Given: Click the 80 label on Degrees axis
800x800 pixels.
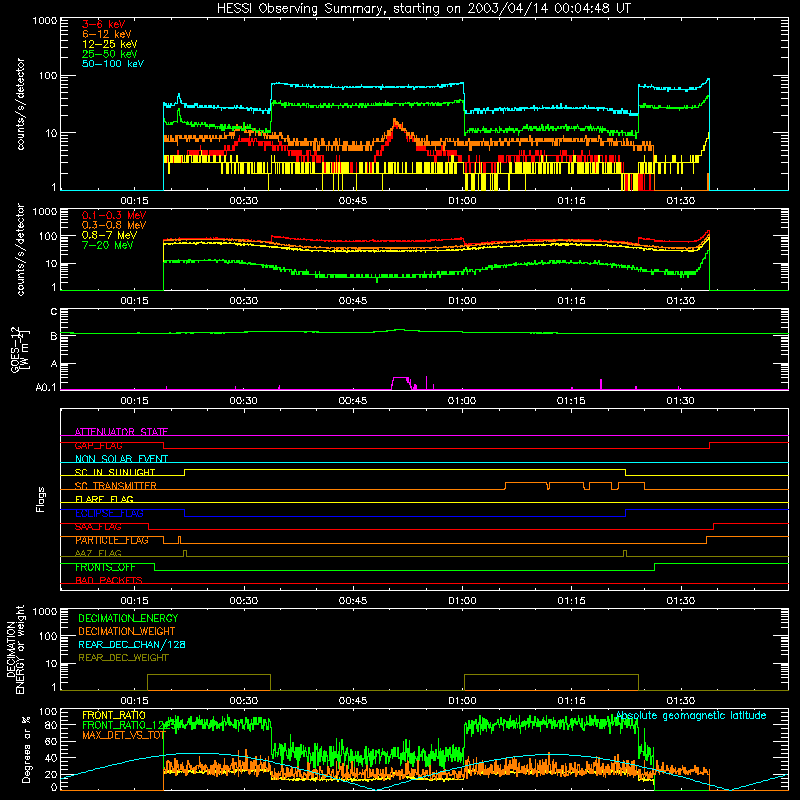Looking at the screenshot, I should pos(52,725).
